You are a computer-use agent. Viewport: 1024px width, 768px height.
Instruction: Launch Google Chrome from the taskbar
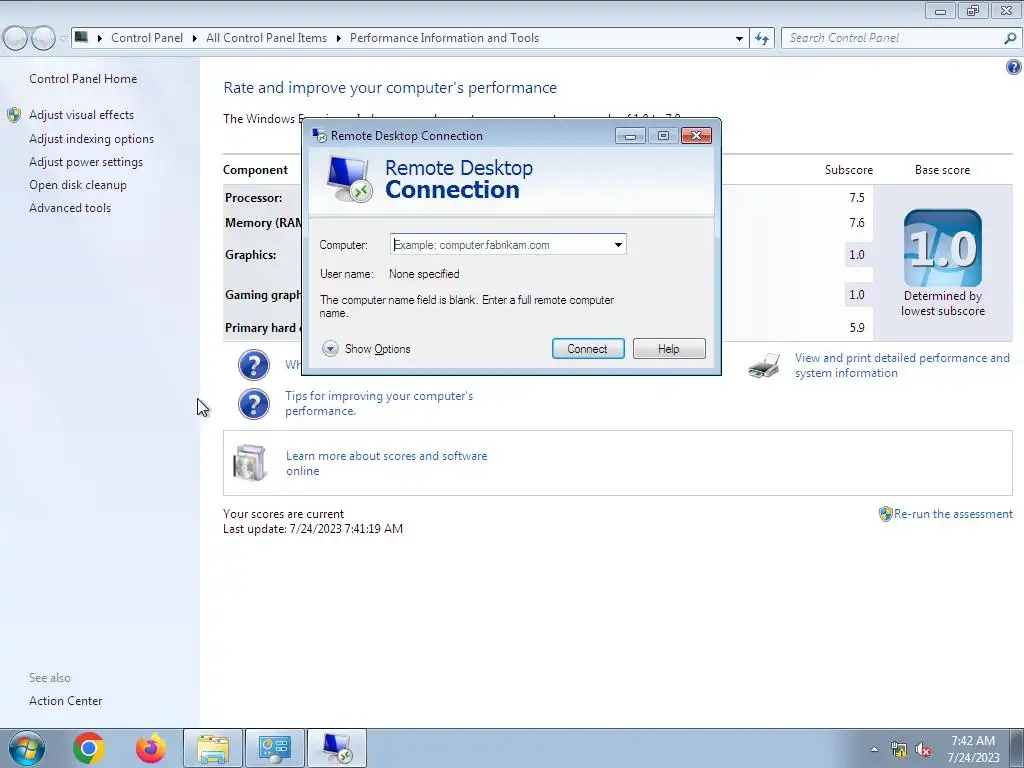point(89,748)
